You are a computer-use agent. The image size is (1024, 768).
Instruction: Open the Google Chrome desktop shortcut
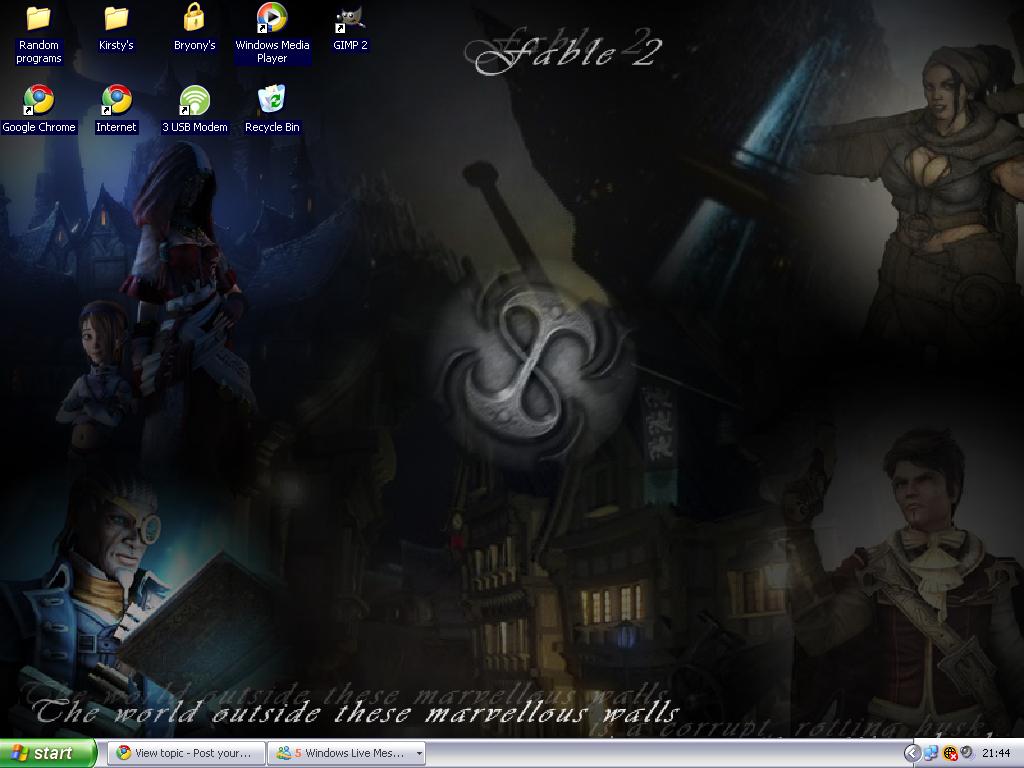coord(38,100)
